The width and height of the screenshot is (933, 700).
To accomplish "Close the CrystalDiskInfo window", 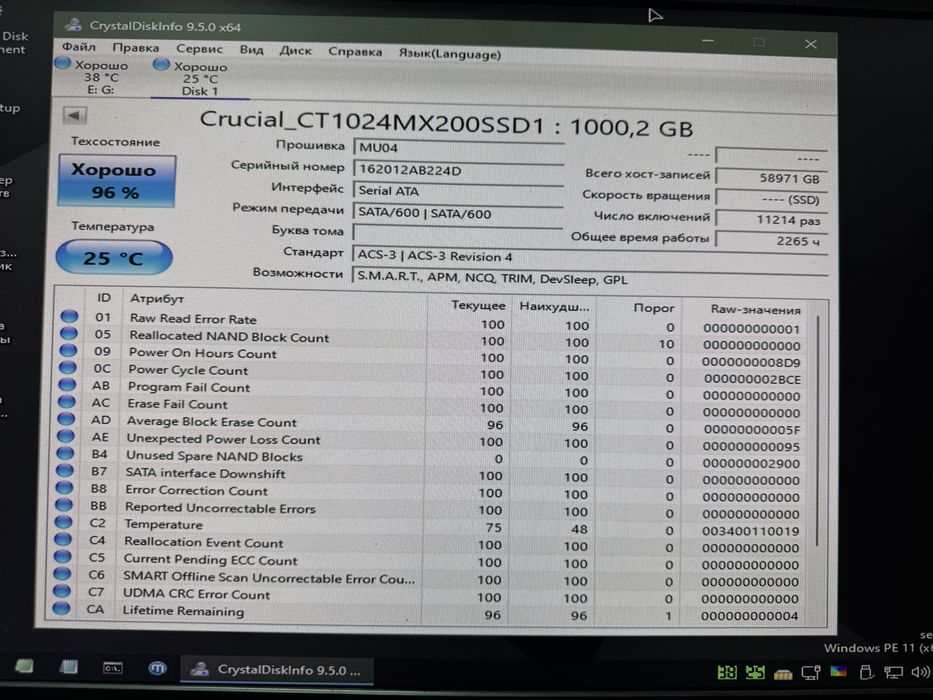I will pyautogui.click(x=810, y=44).
